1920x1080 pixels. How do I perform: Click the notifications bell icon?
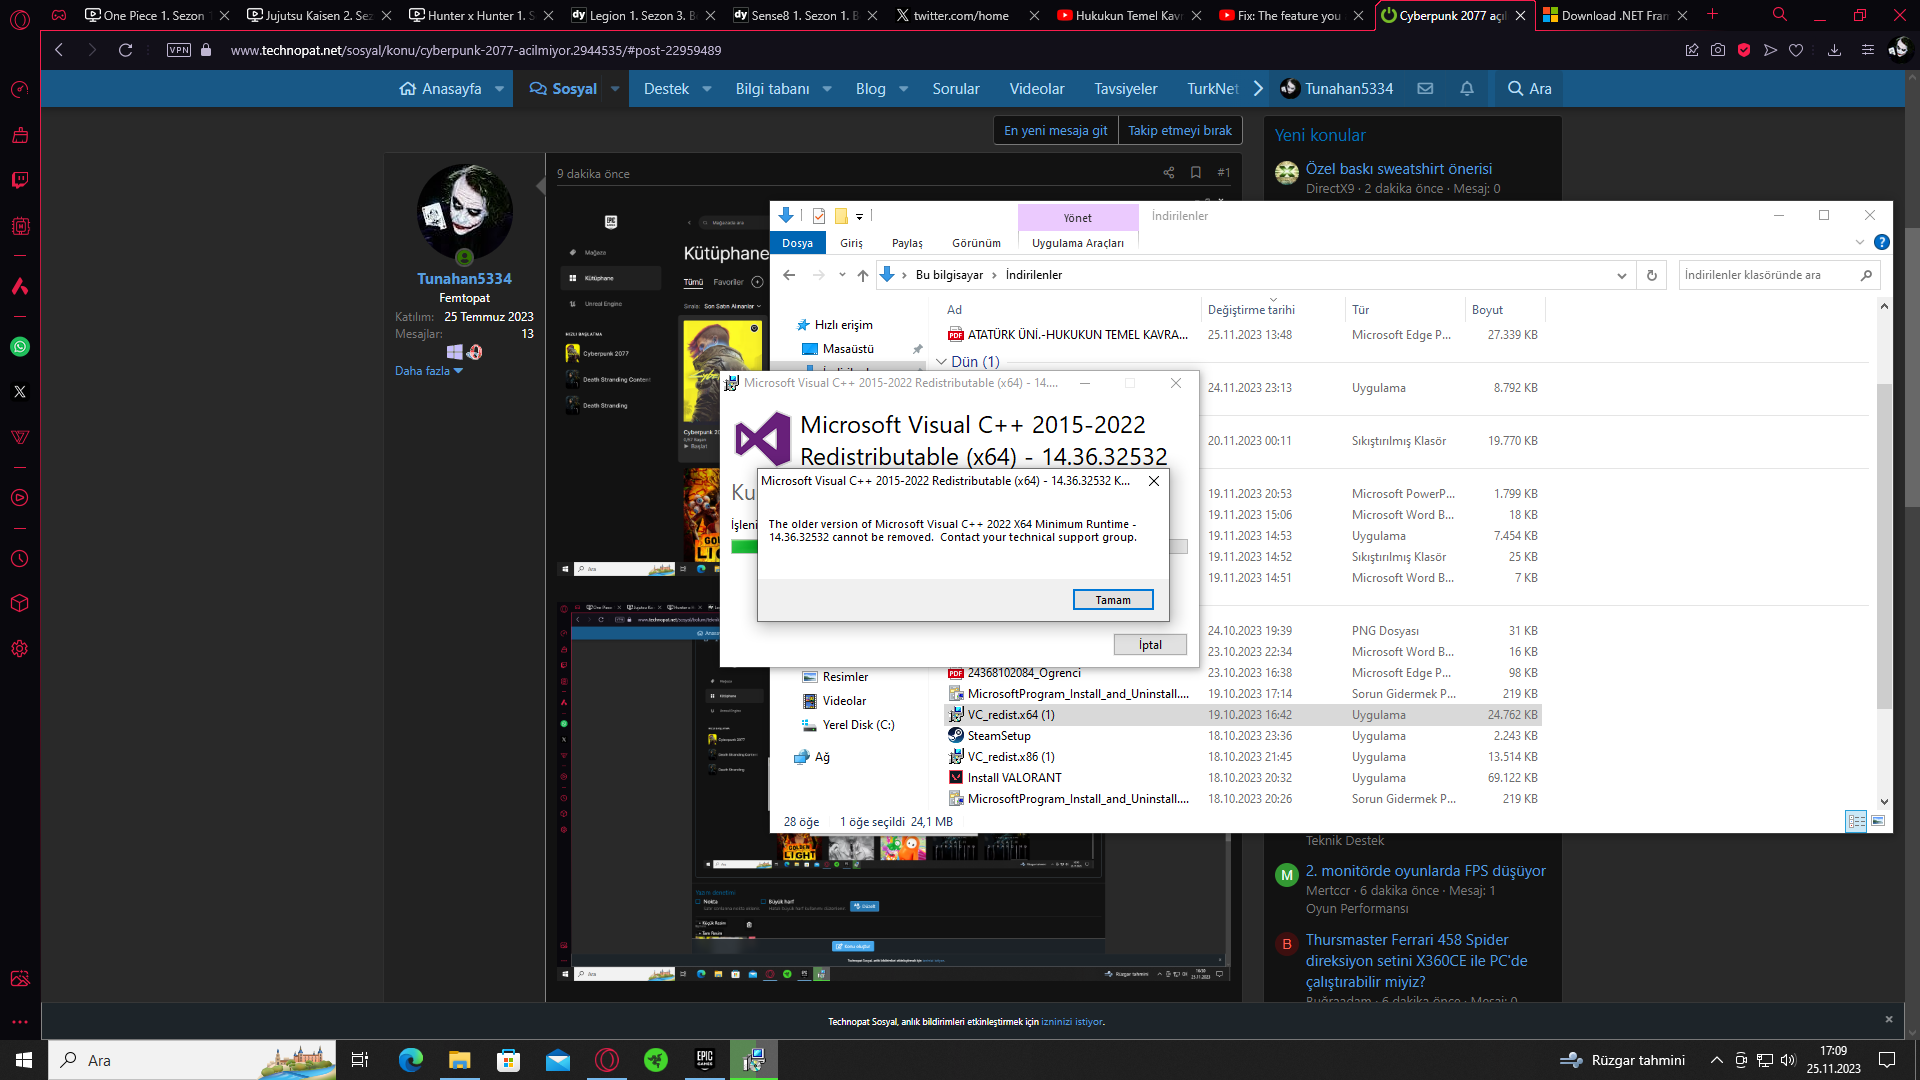(1466, 88)
